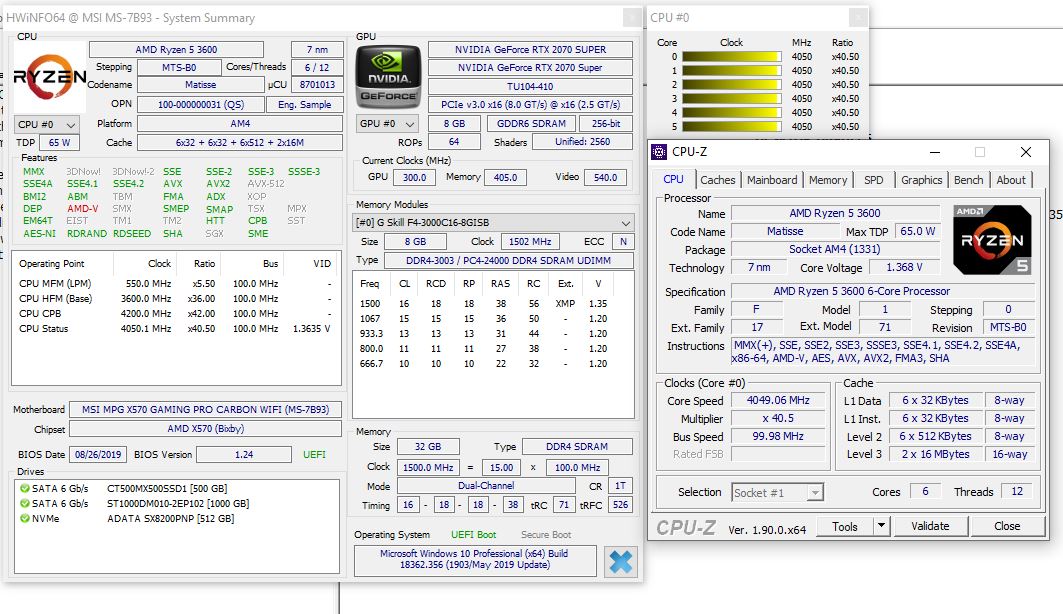Click green check icon beside ST1000DM010 drive
Screen dimensions: 1063x614
coord(24,504)
